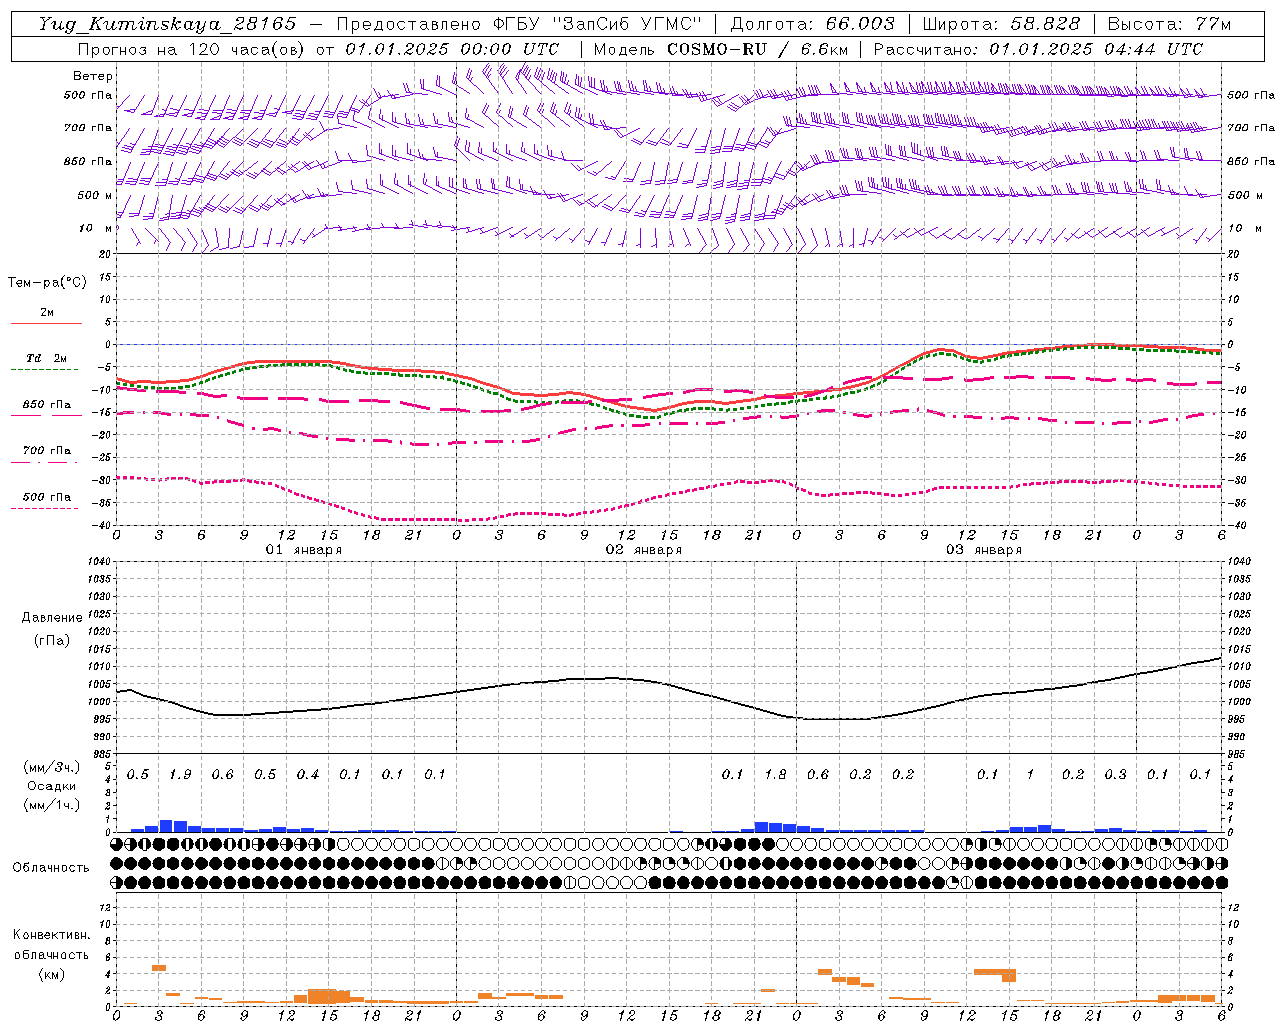Click the Осадки panel label
The width and height of the screenshot is (1280, 1024).
coord(52,786)
